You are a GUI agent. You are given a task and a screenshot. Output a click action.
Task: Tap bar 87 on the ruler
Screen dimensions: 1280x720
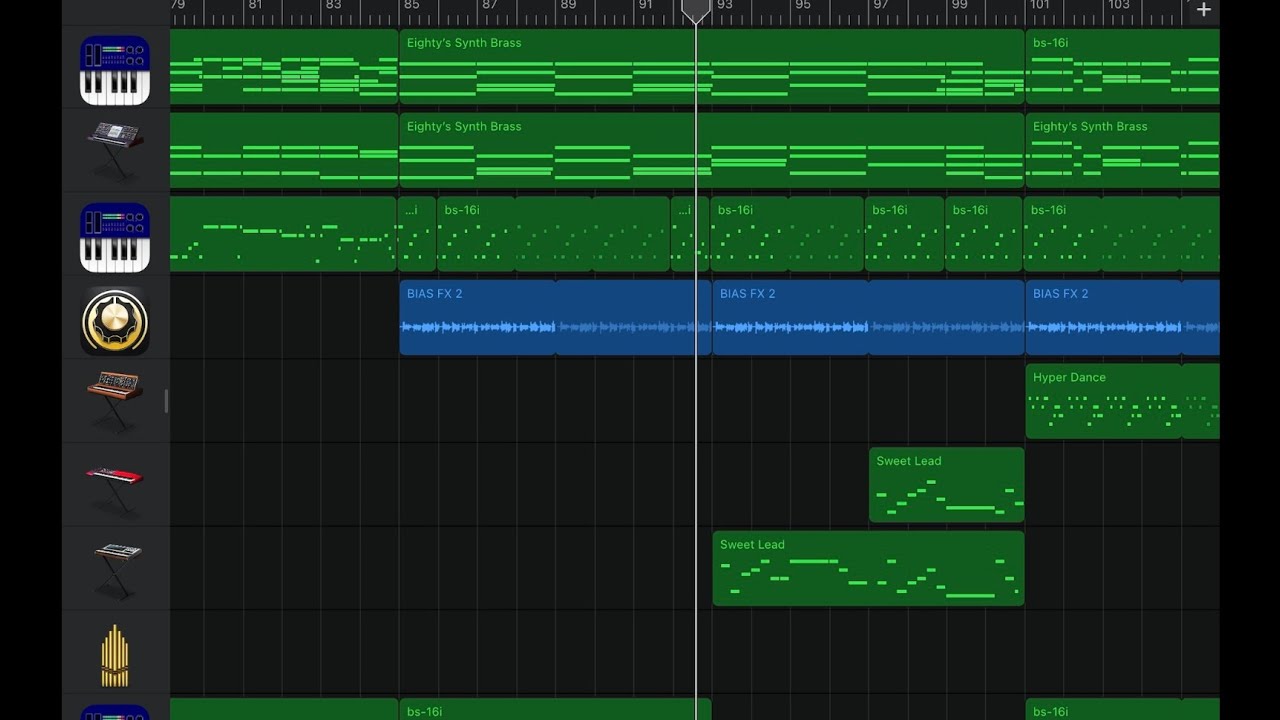(489, 6)
